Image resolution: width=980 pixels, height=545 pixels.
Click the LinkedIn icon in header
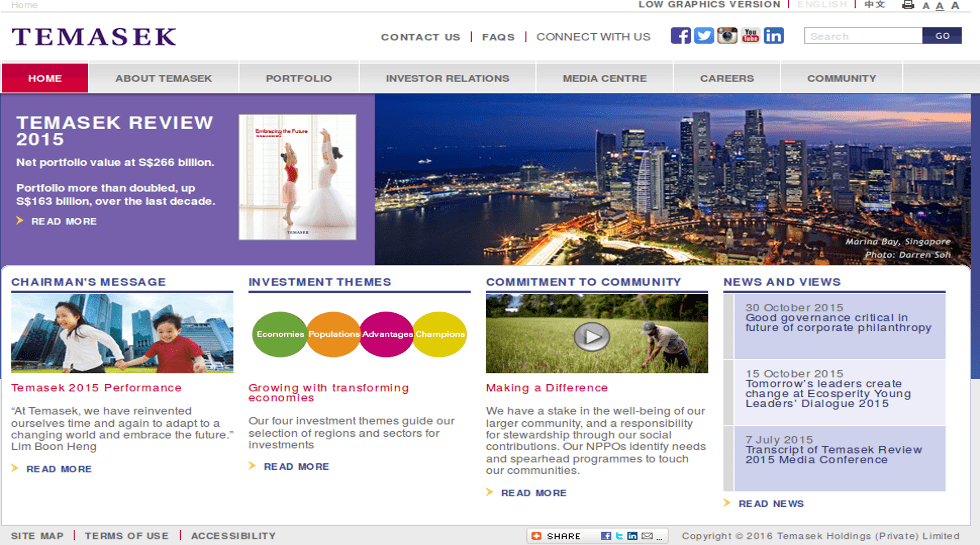pos(774,36)
